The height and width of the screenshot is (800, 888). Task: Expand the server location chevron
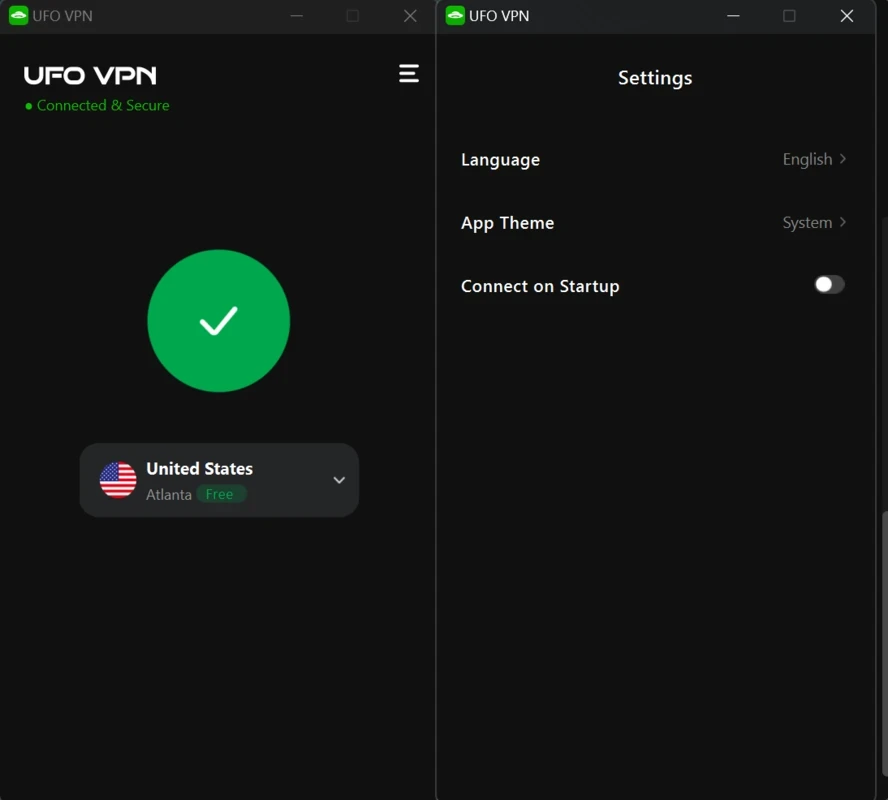tap(339, 480)
